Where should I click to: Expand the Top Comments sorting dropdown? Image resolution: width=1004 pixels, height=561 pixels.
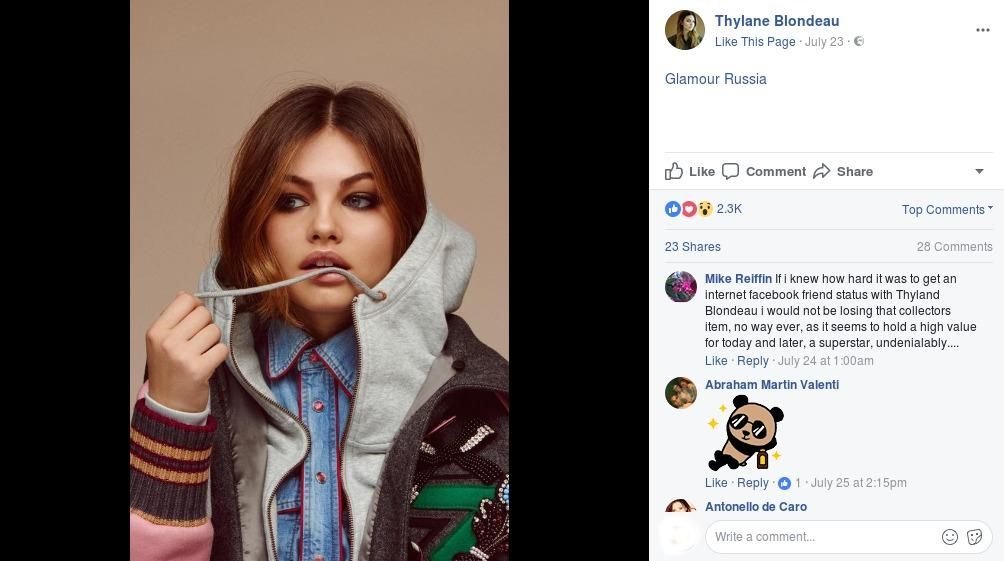point(947,210)
